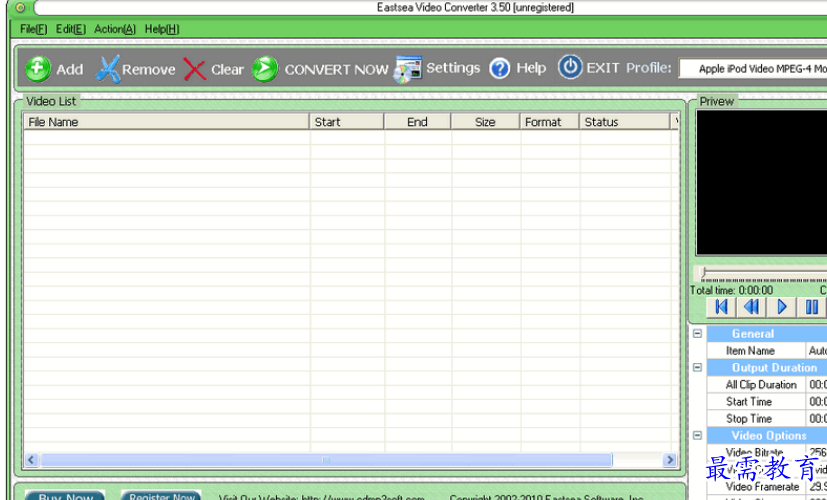Click the CONVERT NOW label
827x500 pixels.
[x=336, y=70]
